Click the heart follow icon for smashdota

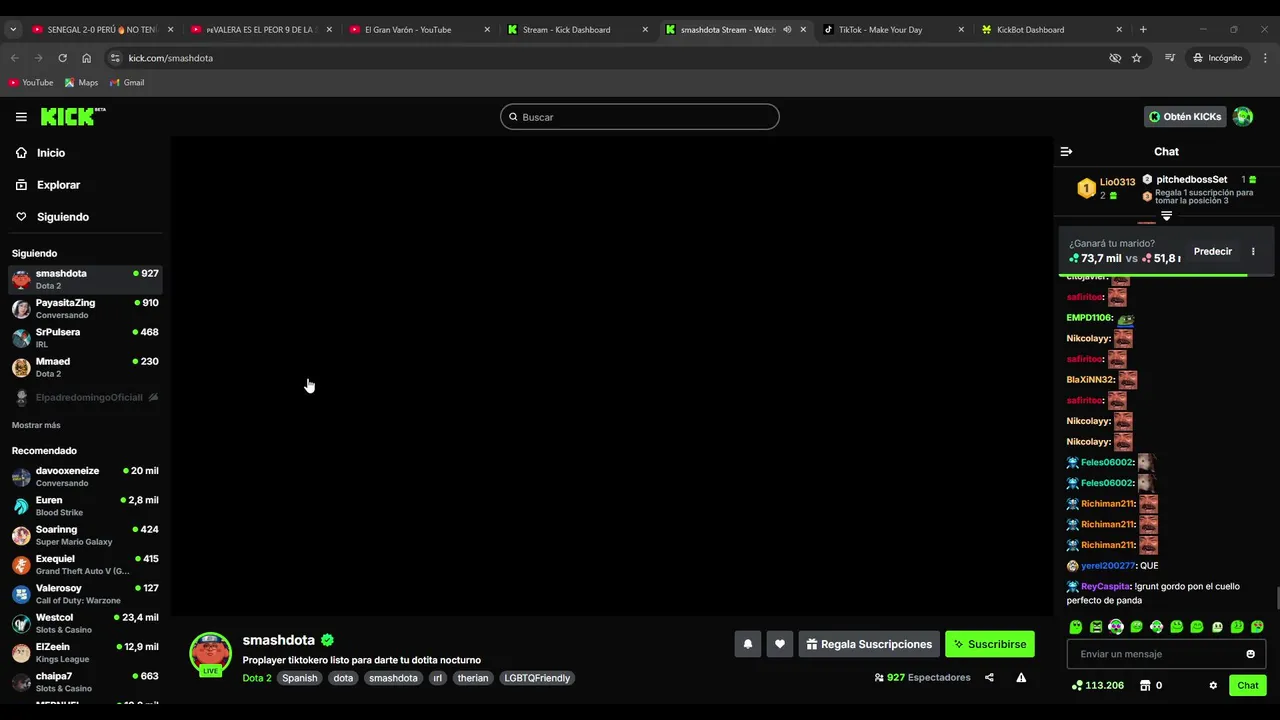pyautogui.click(x=780, y=644)
